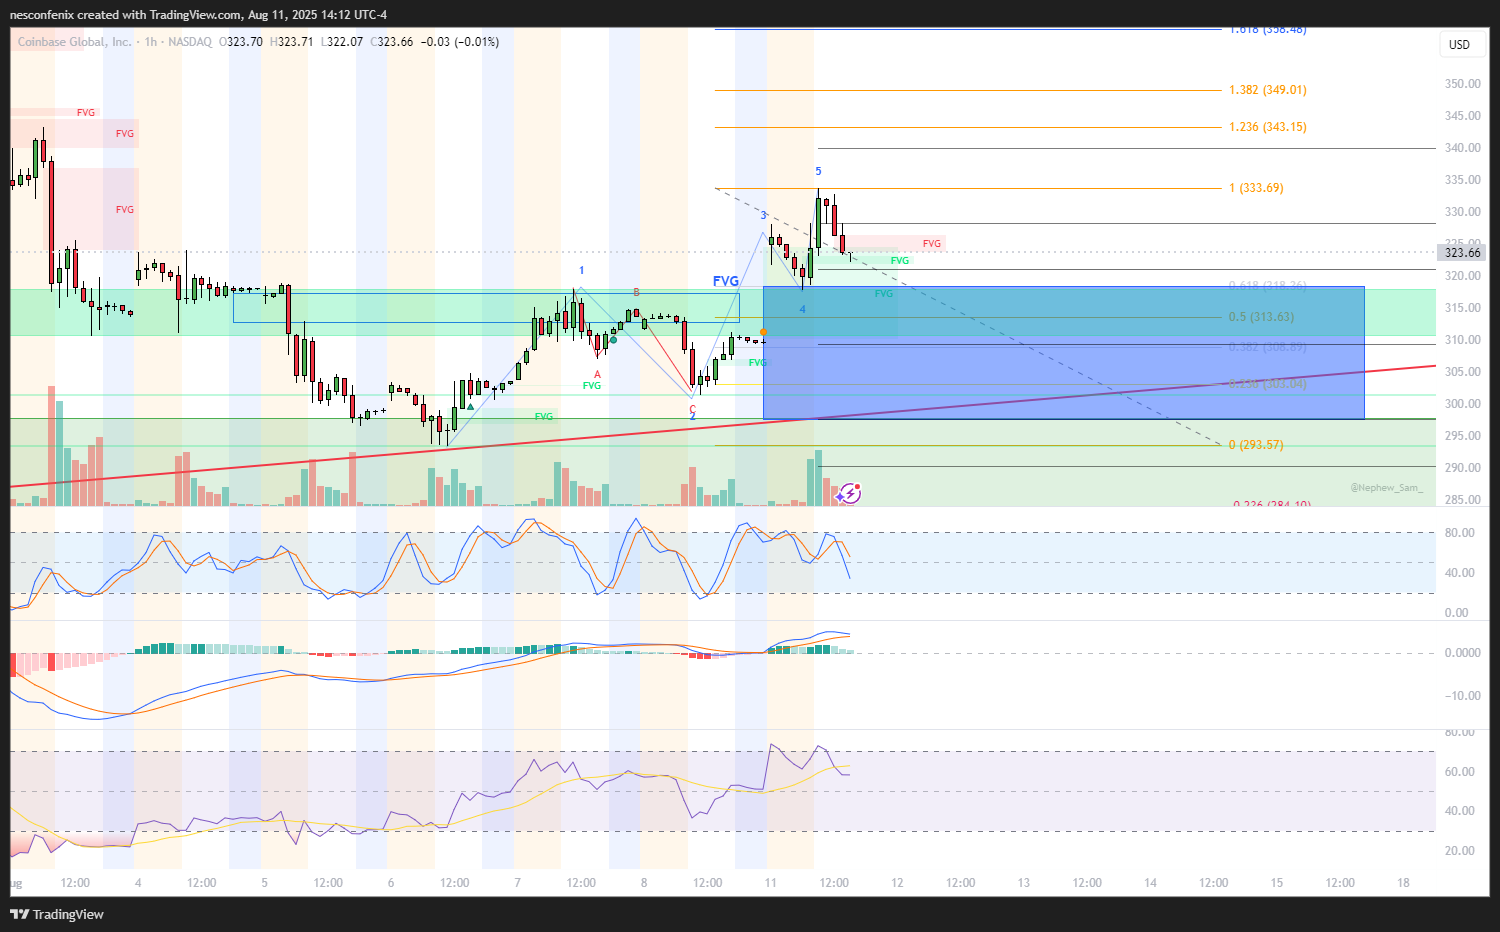
Task: Click the Fib label 0 (293.57)
Action: tap(1256, 445)
